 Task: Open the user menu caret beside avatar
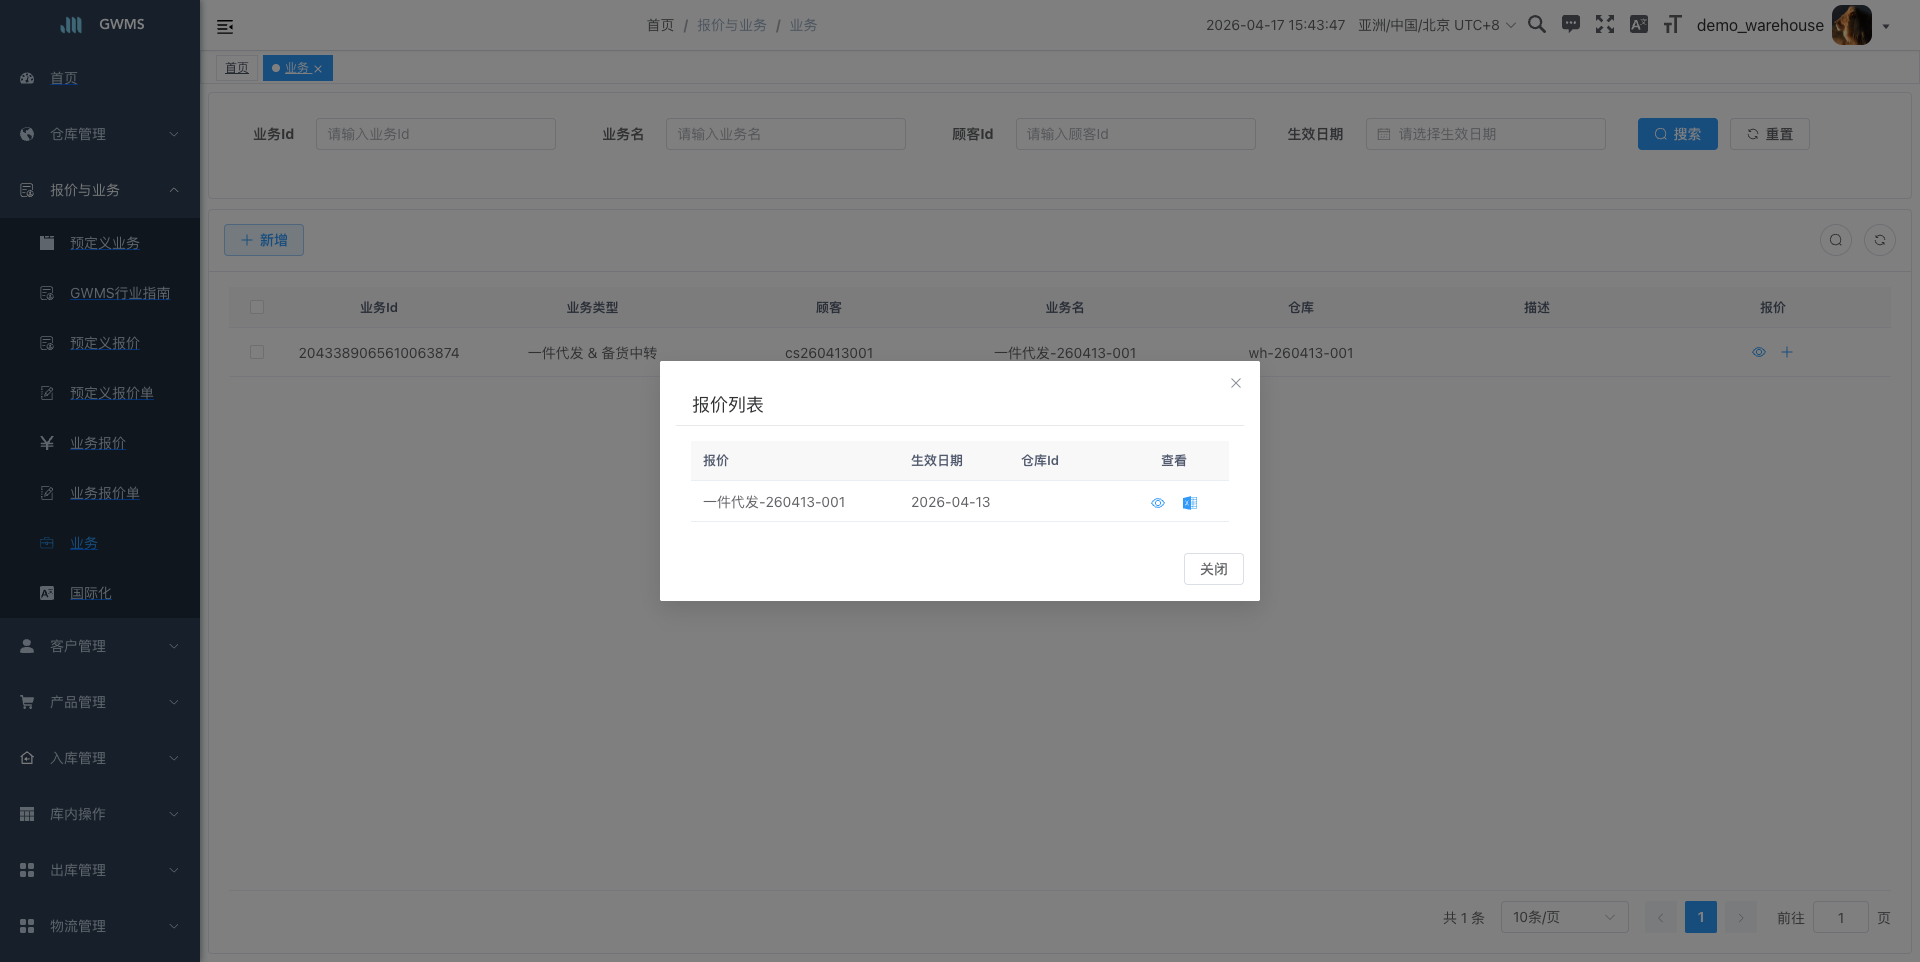pos(1886,27)
